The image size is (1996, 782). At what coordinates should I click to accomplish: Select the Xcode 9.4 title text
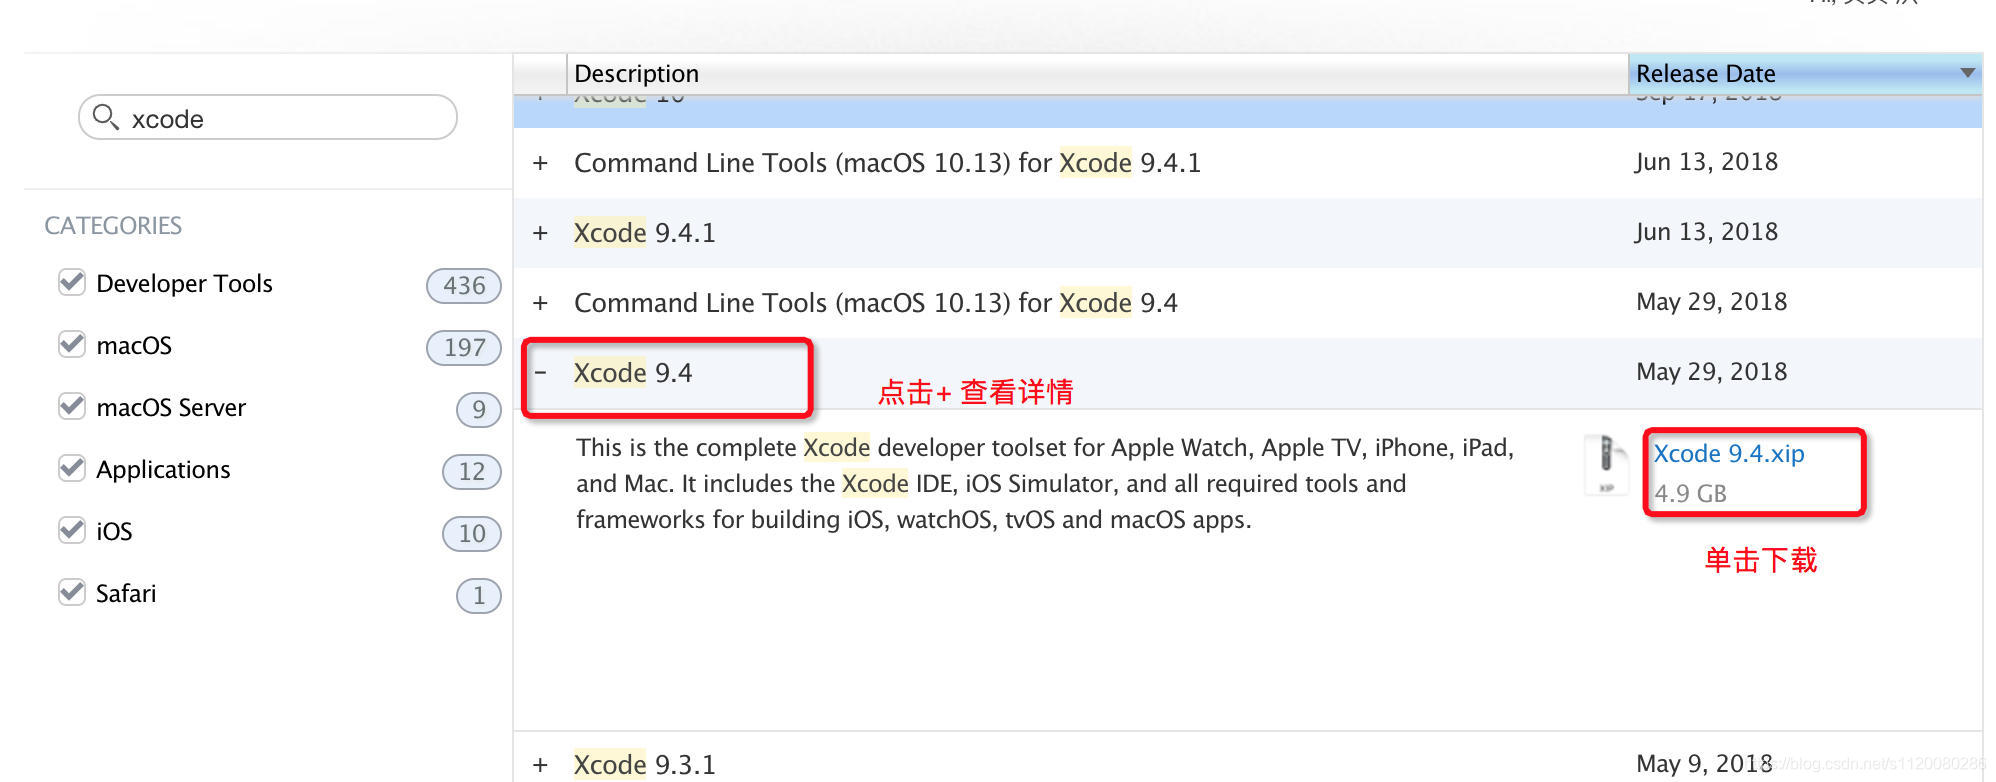pyautogui.click(x=633, y=373)
